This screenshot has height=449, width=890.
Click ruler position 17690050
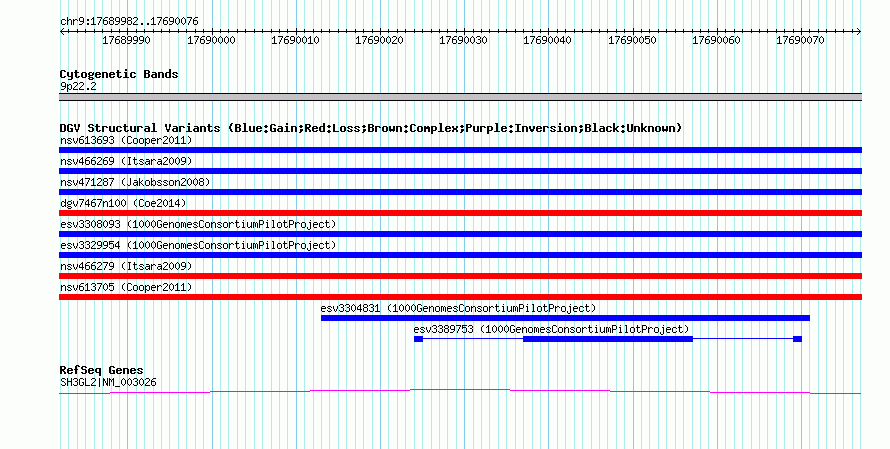pyautogui.click(x=632, y=40)
